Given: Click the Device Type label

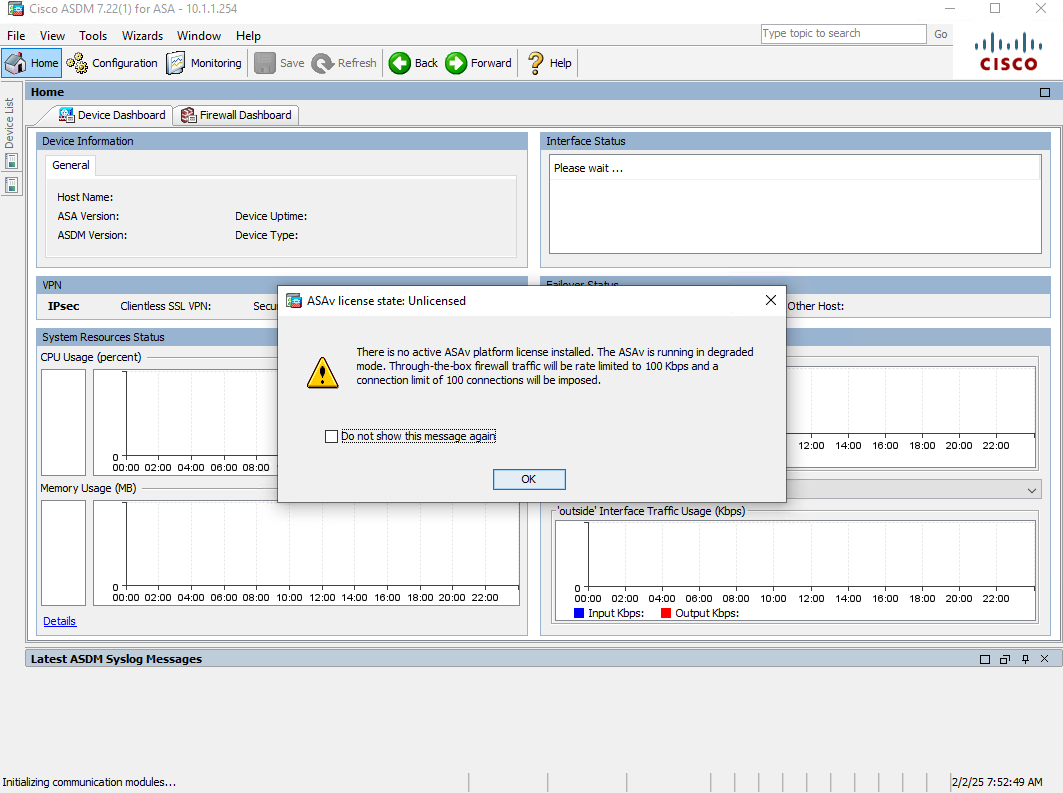Looking at the screenshot, I should click(266, 235).
